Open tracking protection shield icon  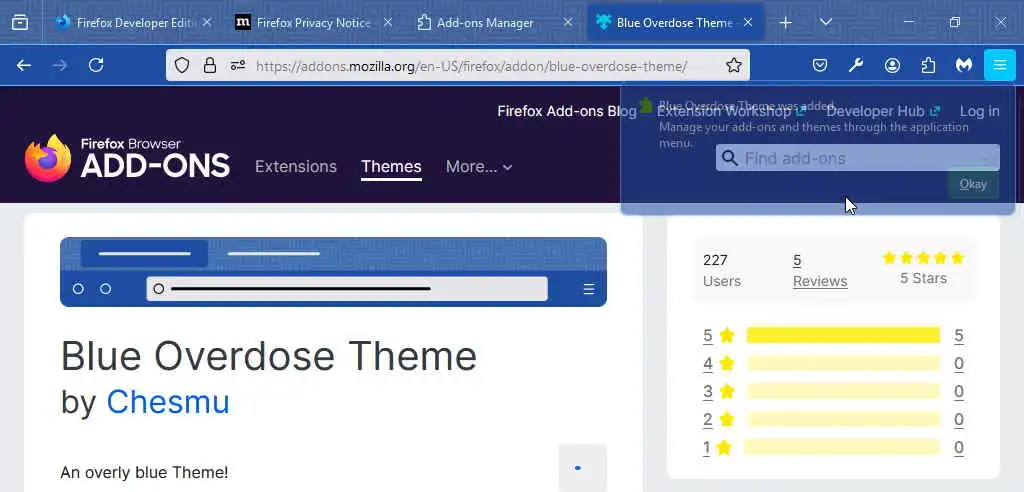(x=182, y=65)
